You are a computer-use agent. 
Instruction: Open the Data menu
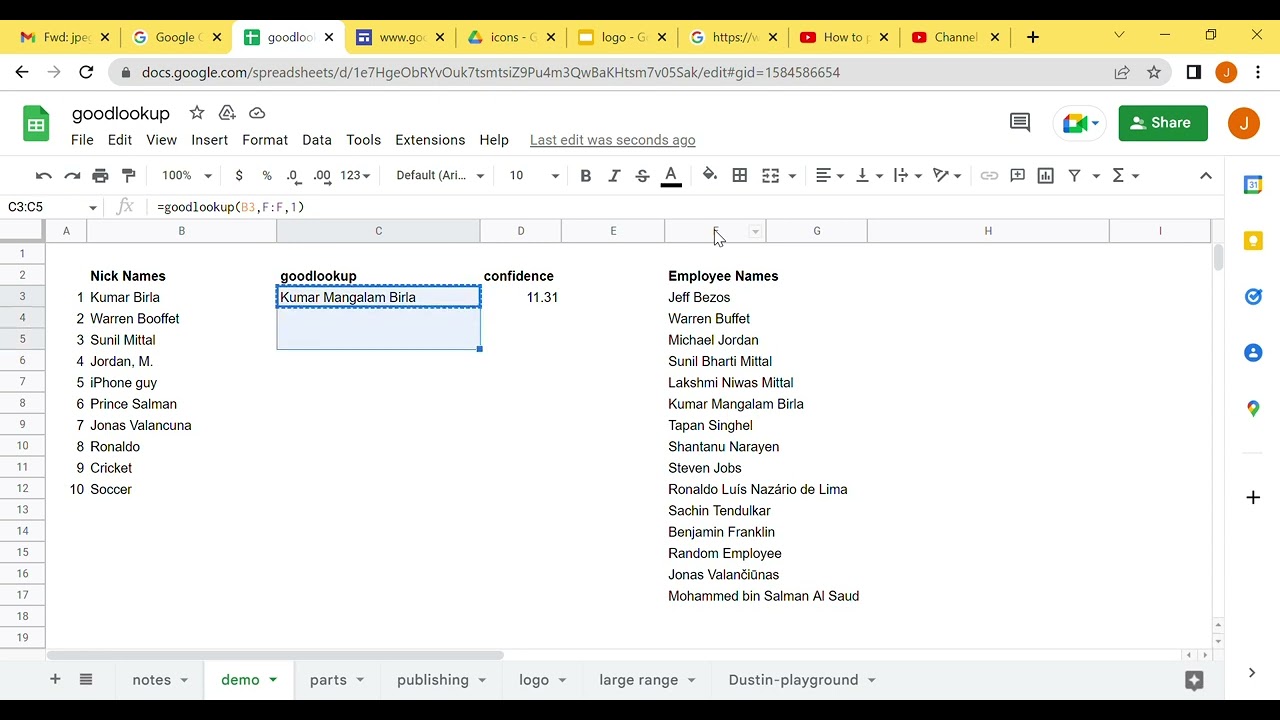click(x=317, y=140)
